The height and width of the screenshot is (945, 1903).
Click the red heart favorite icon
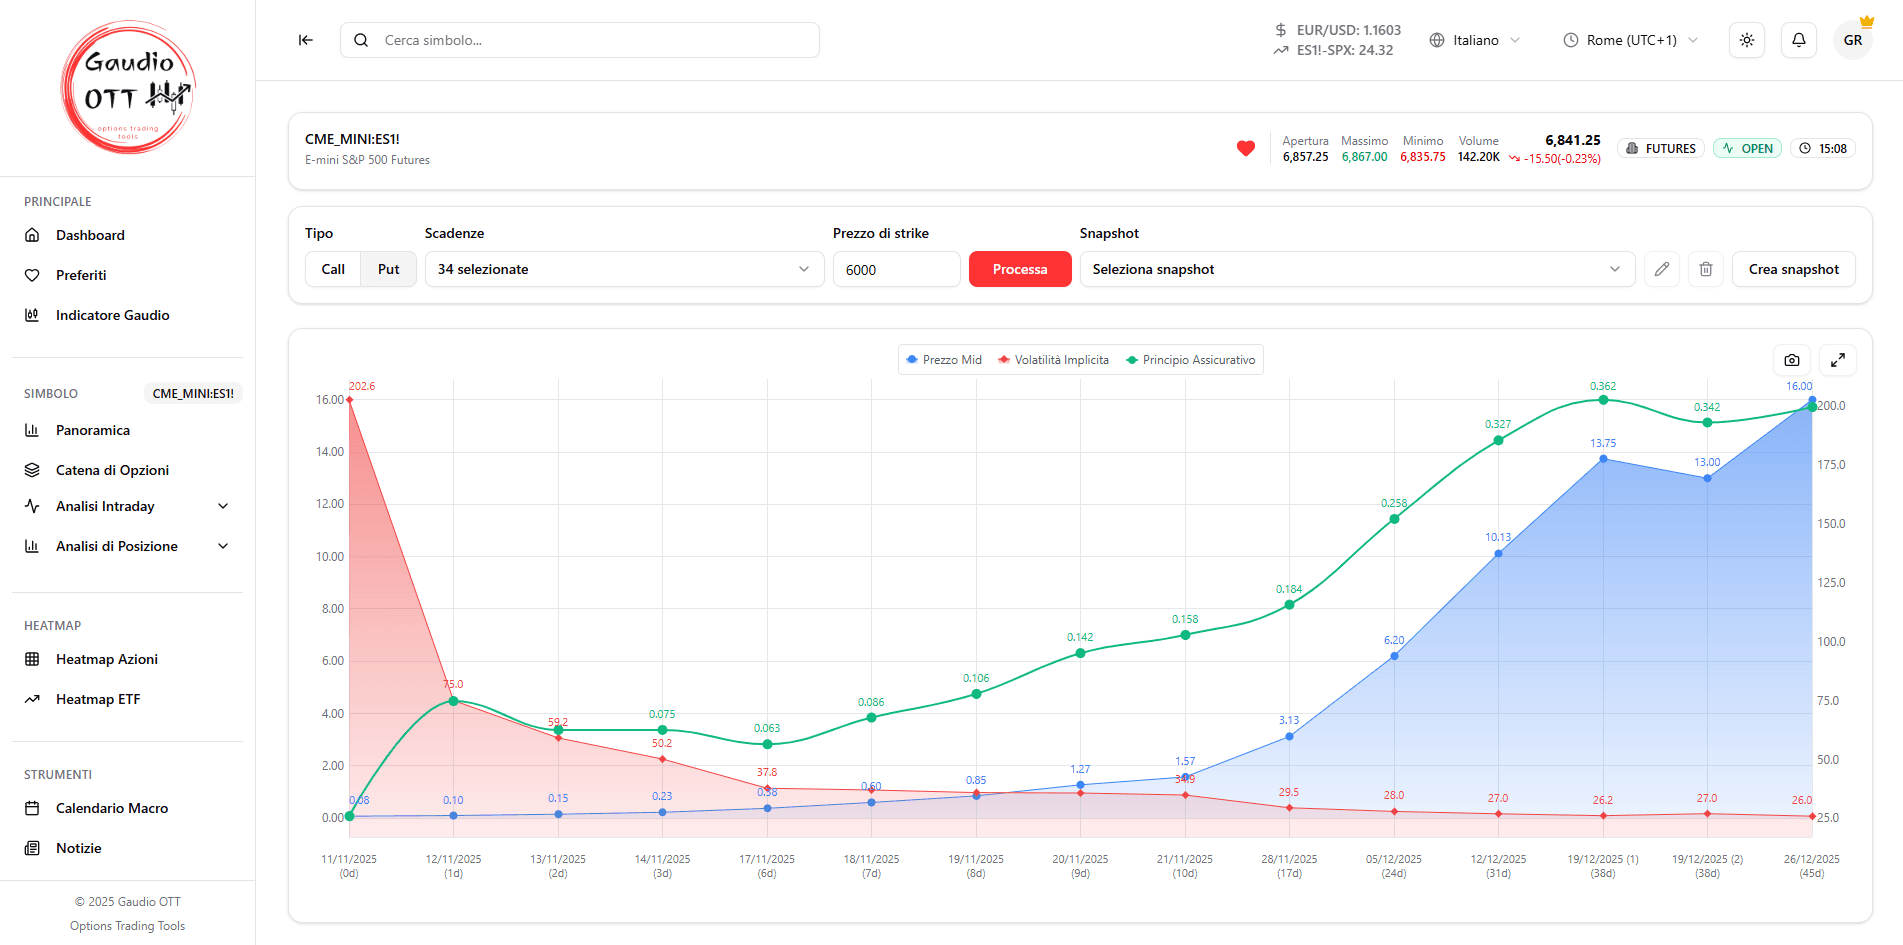(x=1245, y=149)
